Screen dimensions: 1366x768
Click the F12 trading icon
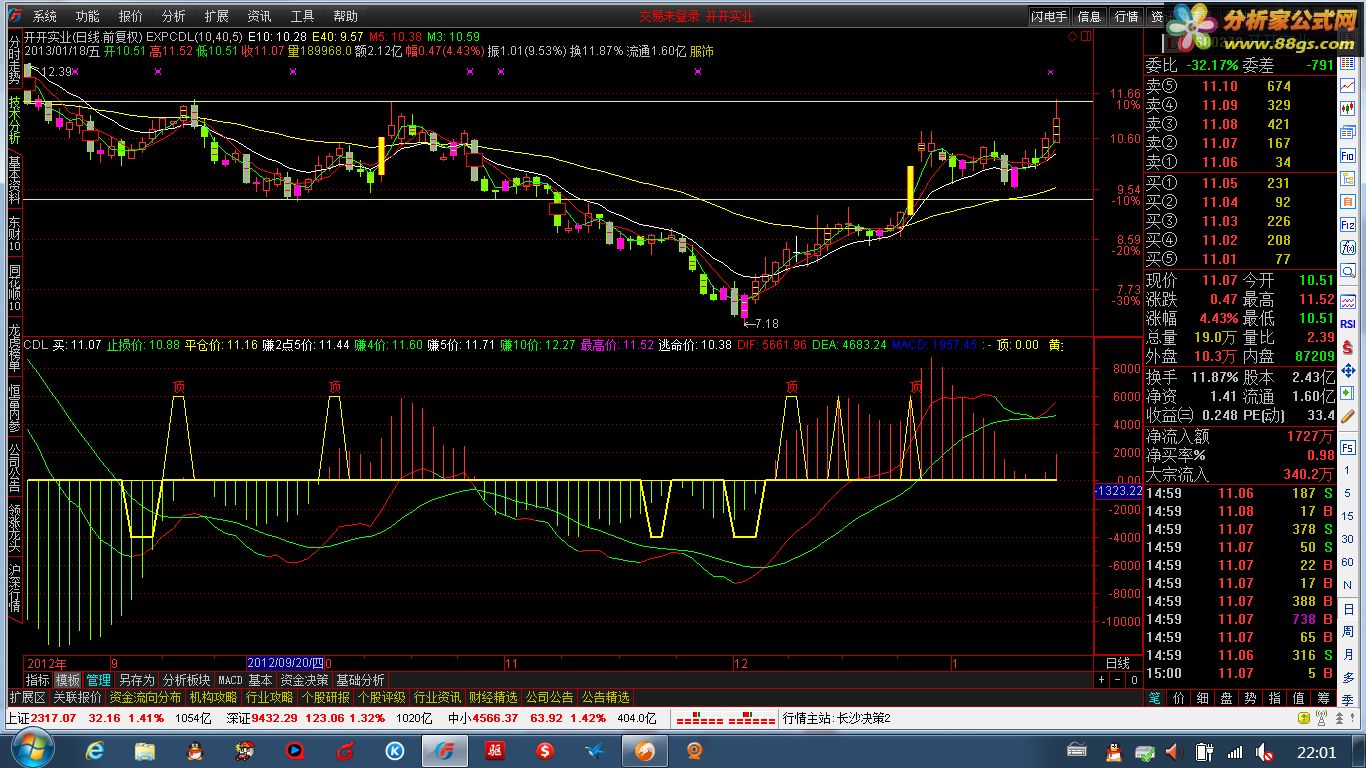tap(1348, 224)
